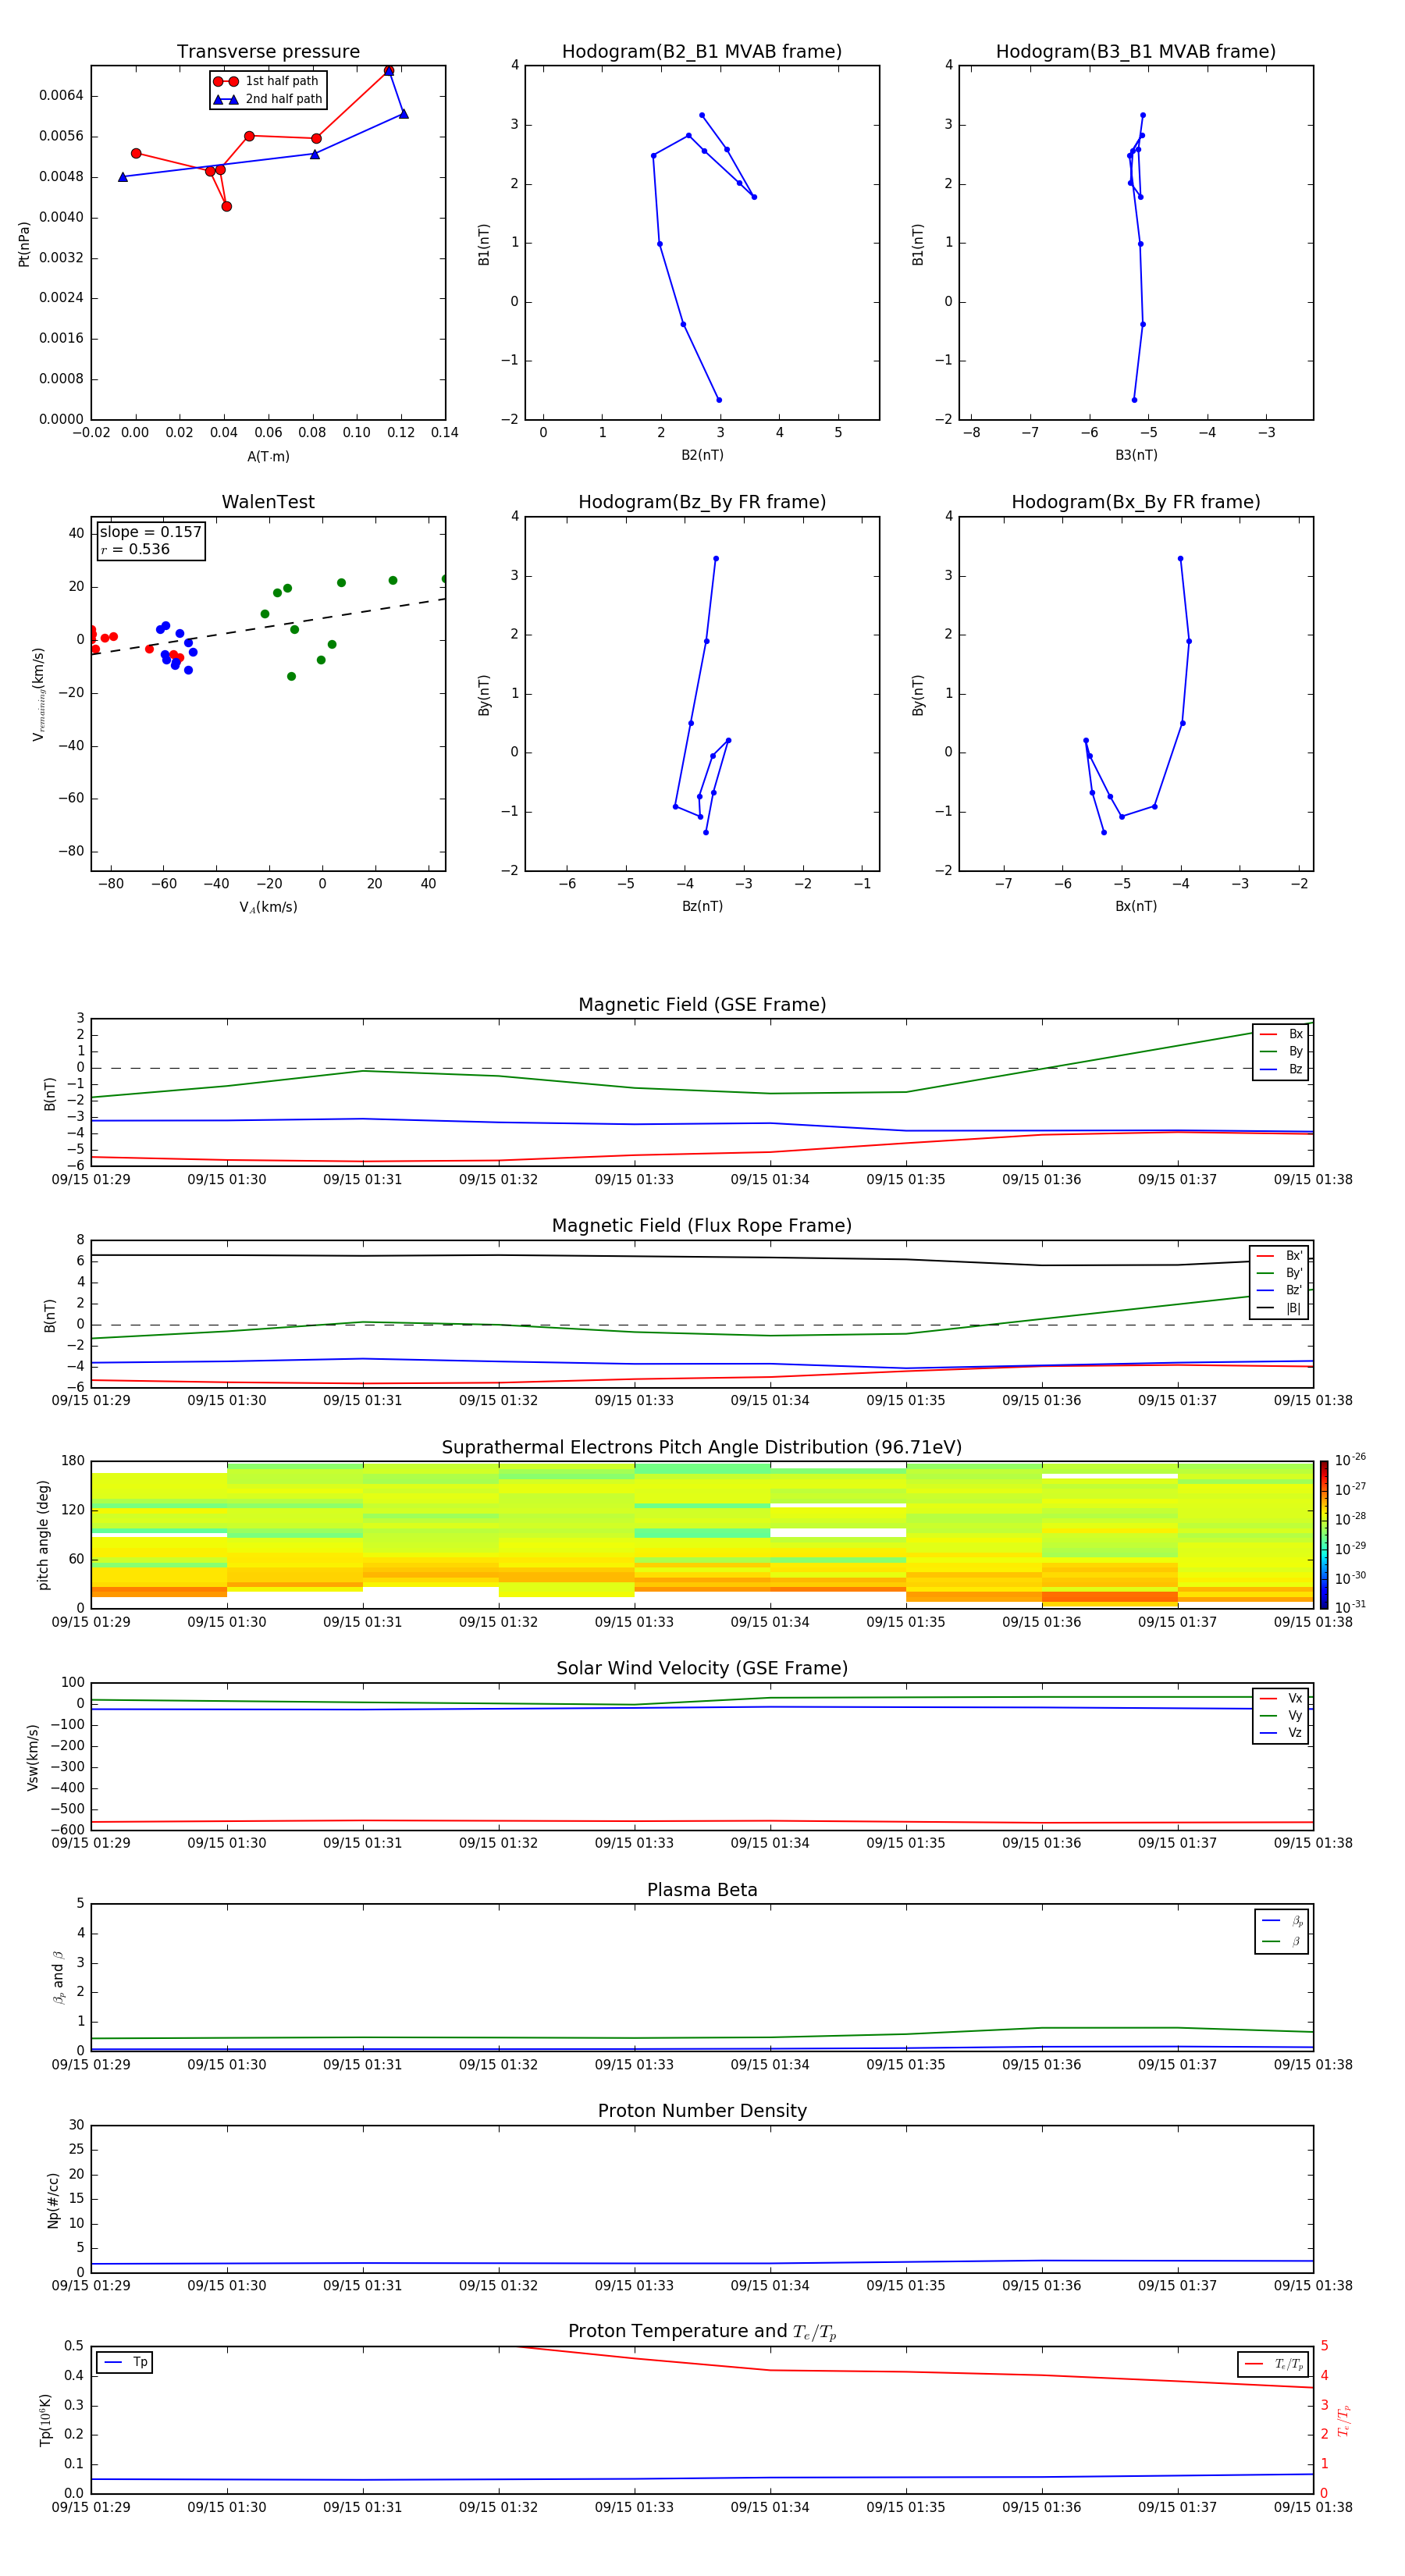
Task: Click the "Bx'" legend entry in Flux Rope plot
Action: pyautogui.click(x=1279, y=1256)
